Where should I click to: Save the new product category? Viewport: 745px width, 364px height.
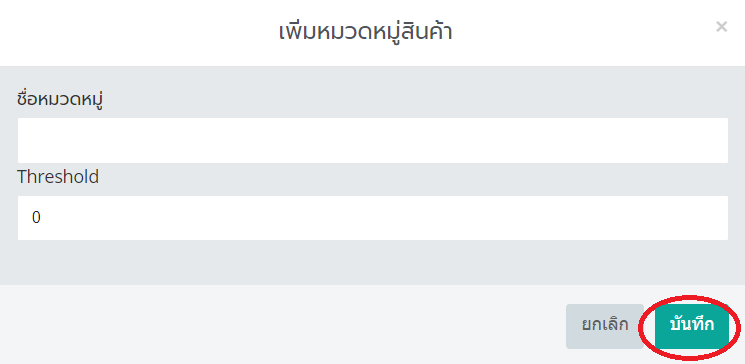(692, 326)
